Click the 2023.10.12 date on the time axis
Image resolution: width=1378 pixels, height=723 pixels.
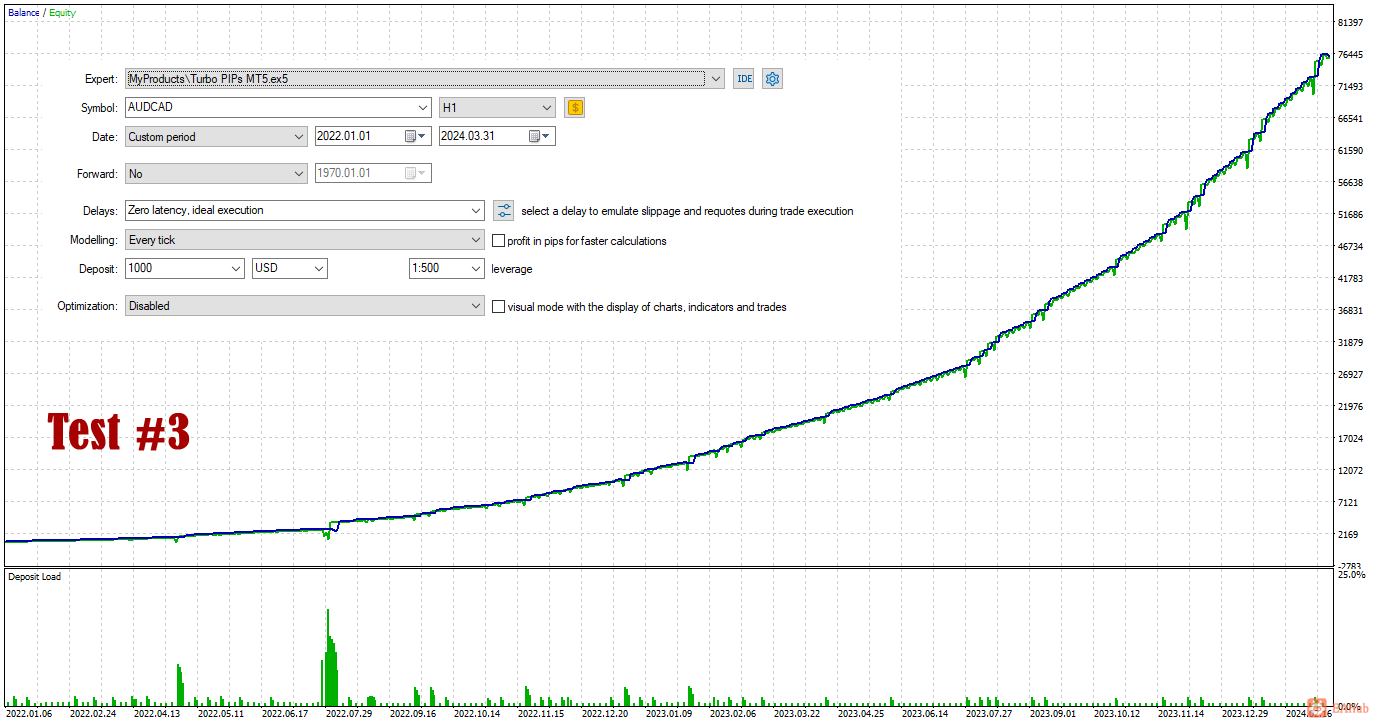point(1116,714)
